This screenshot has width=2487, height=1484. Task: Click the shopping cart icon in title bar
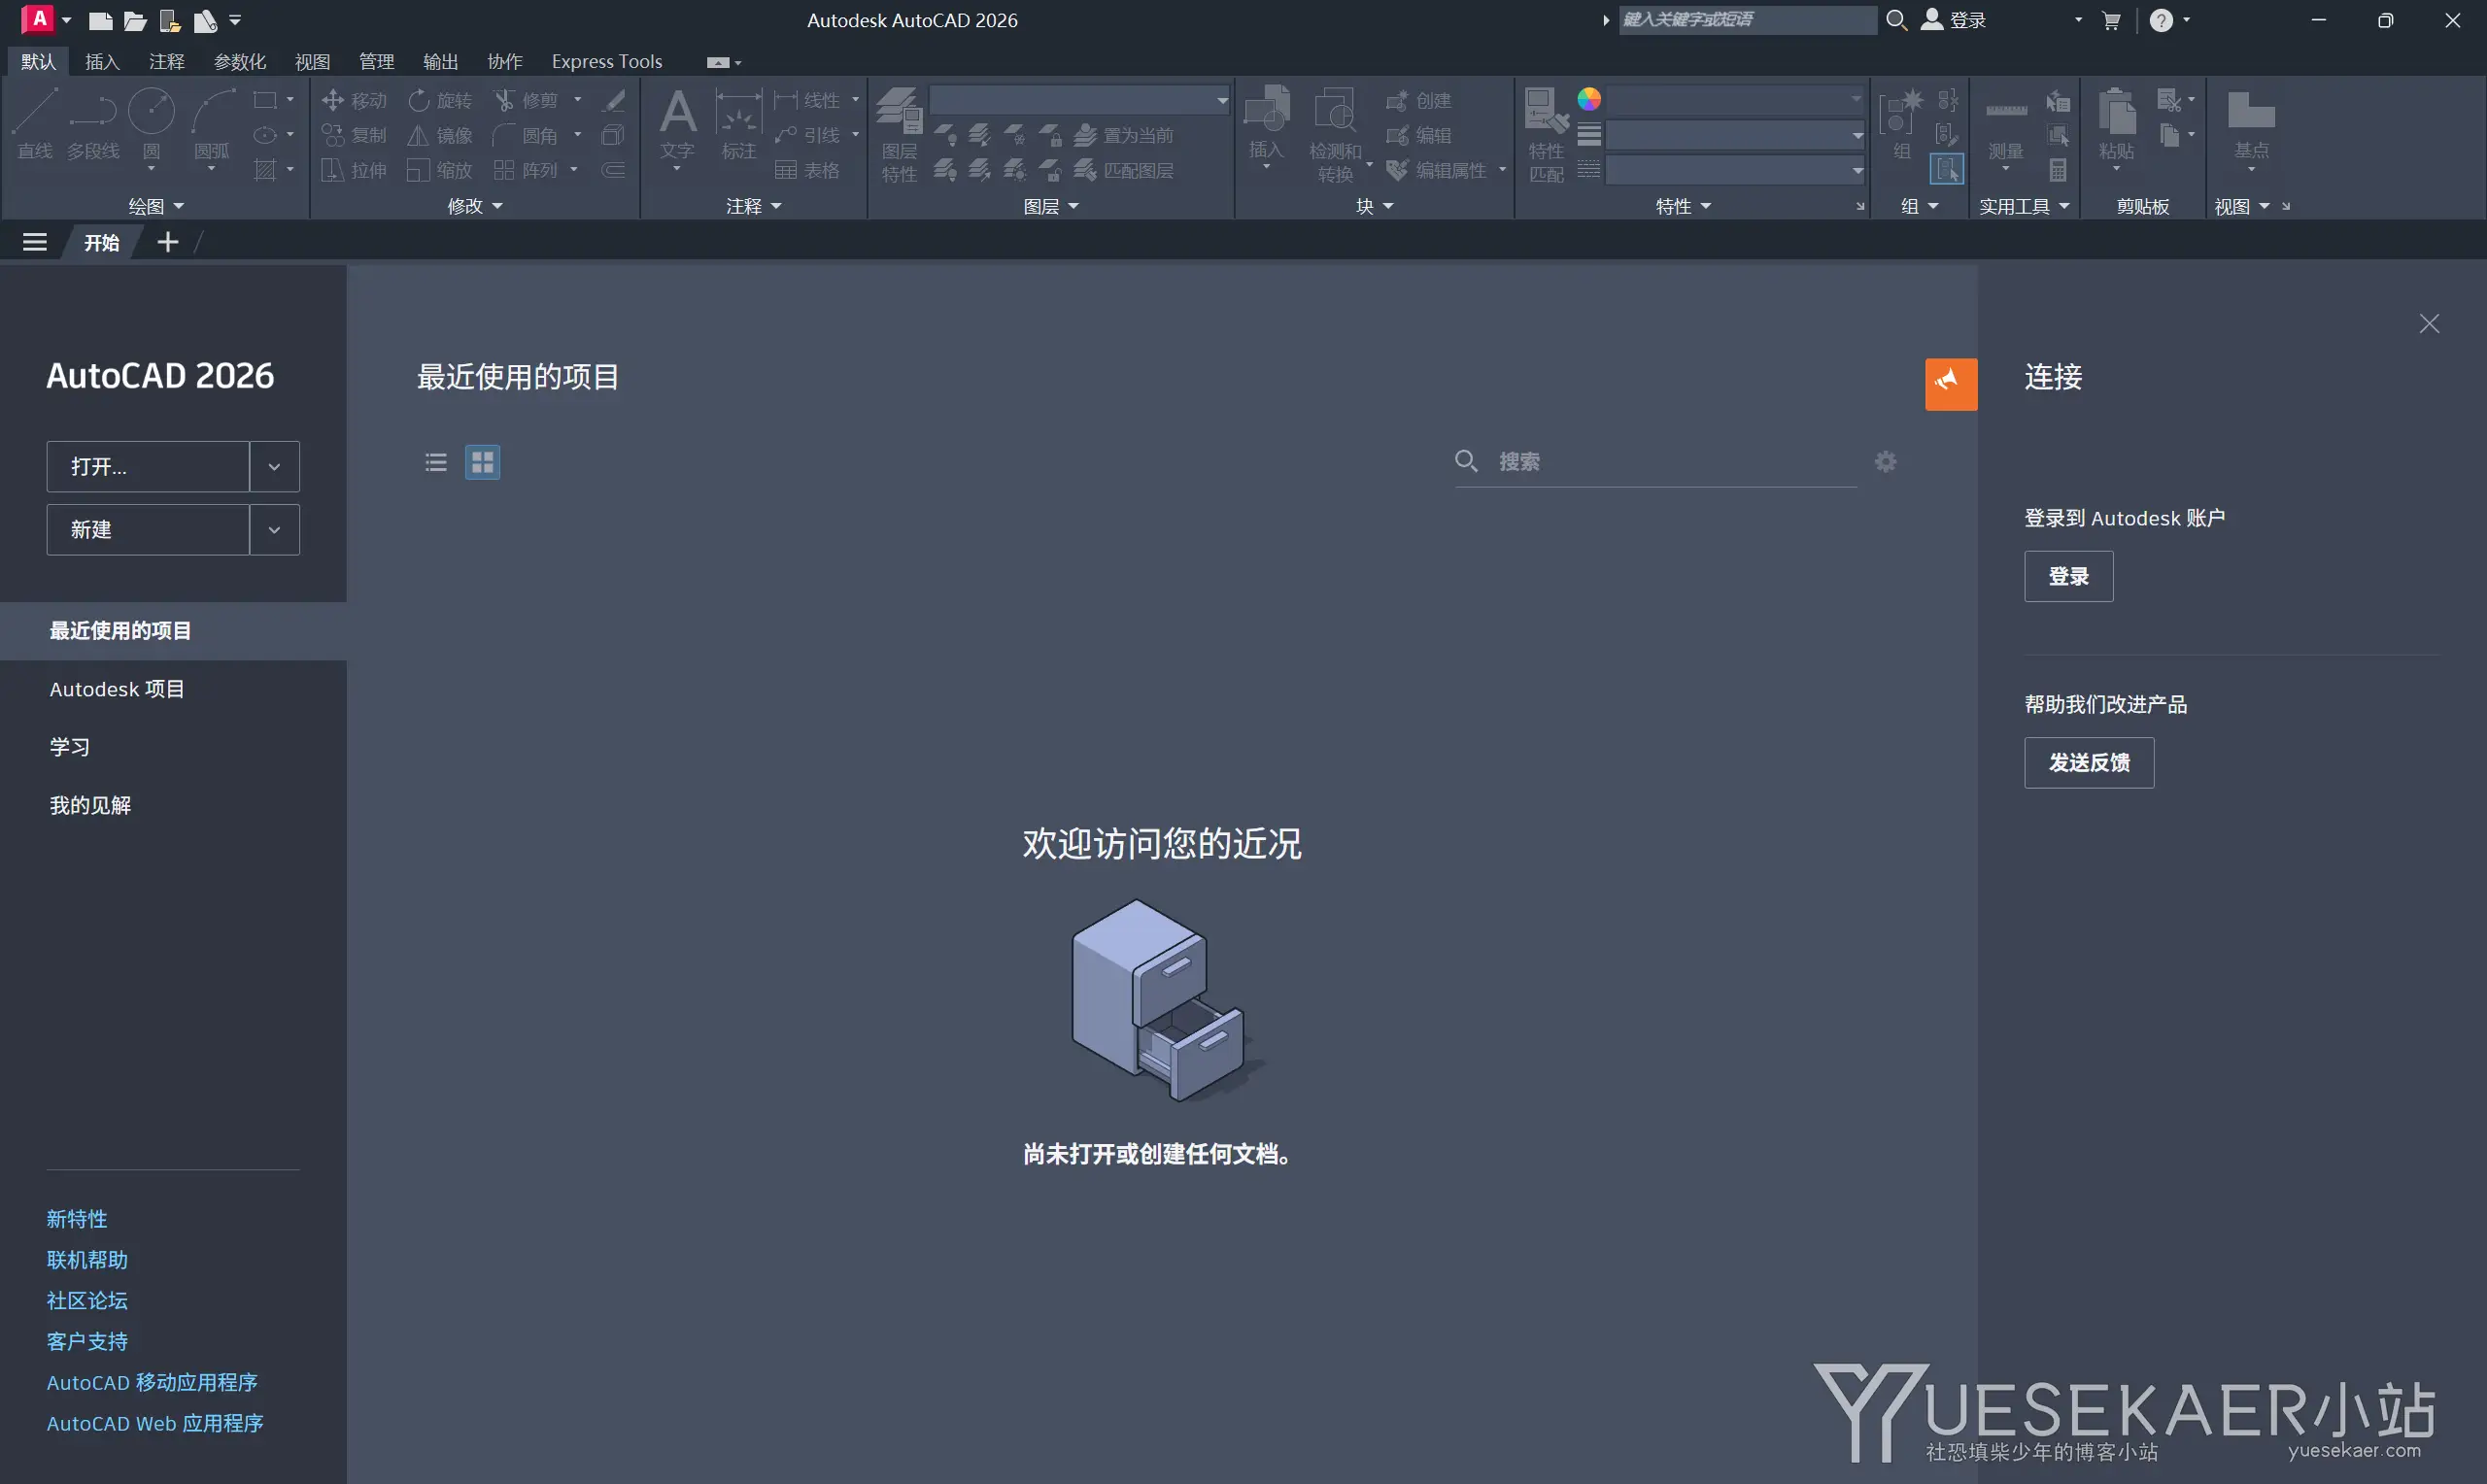pyautogui.click(x=2111, y=20)
